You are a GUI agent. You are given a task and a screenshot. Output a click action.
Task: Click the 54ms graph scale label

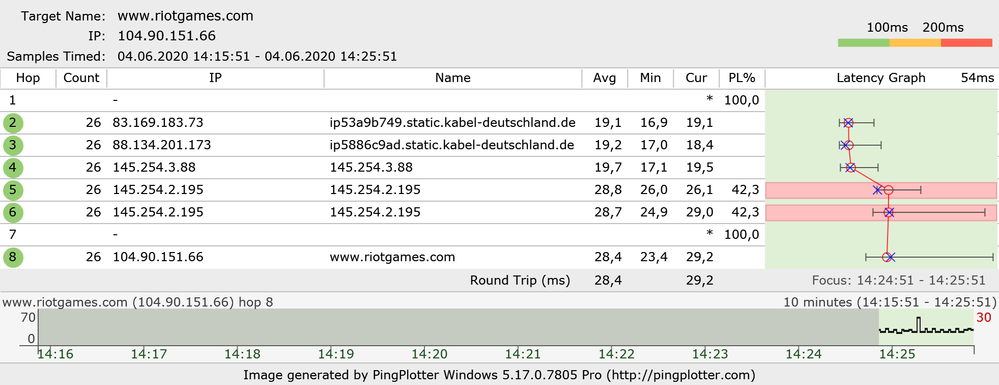977,78
